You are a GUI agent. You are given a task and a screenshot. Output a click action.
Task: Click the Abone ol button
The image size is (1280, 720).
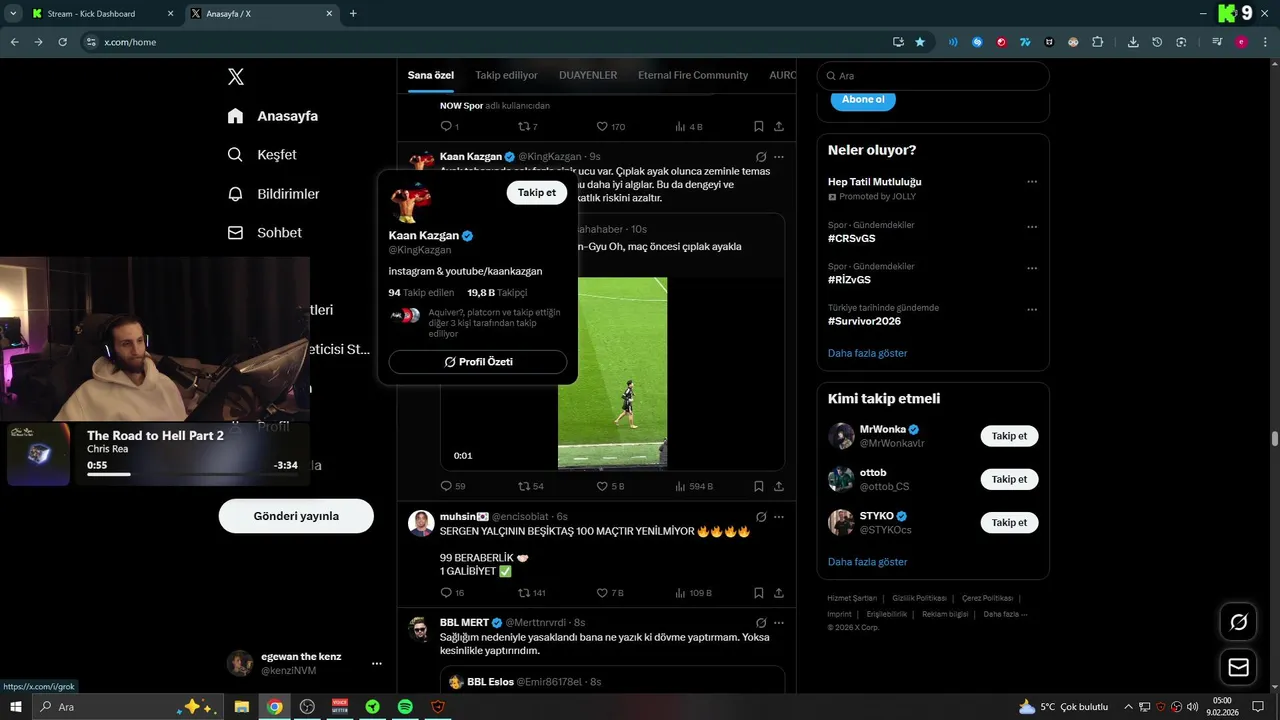click(863, 100)
